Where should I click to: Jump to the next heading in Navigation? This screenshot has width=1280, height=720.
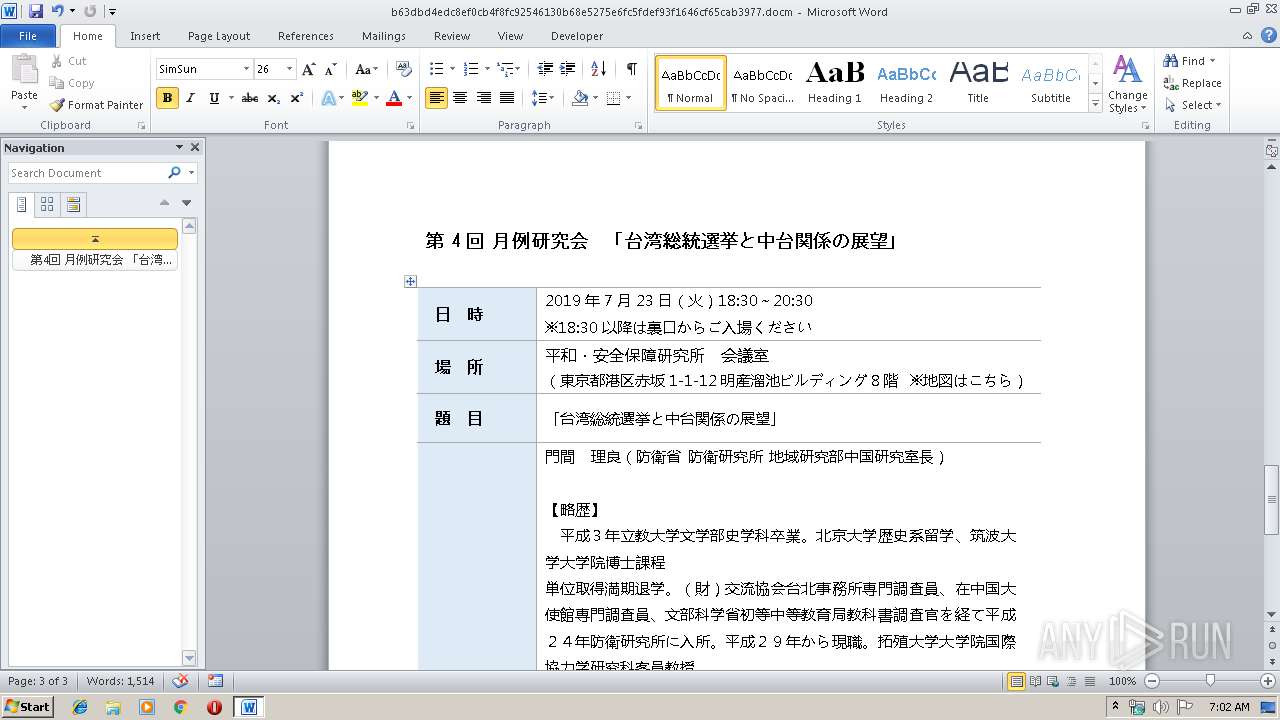[186, 203]
